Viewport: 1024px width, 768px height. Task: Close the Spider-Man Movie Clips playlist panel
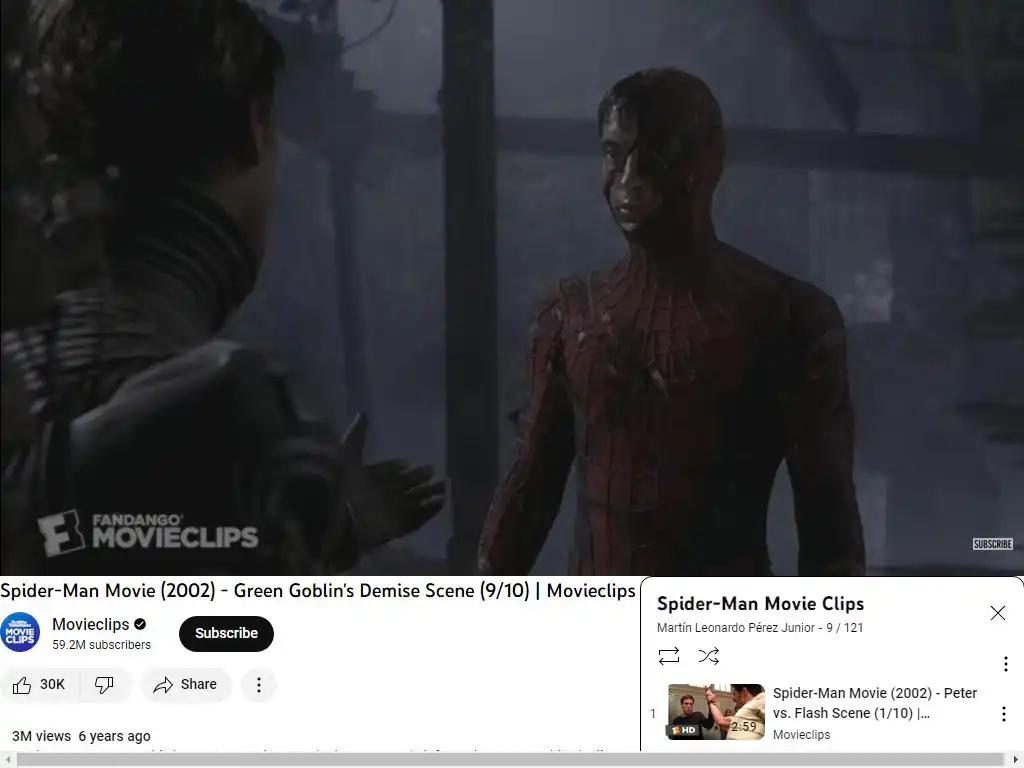[x=997, y=613]
